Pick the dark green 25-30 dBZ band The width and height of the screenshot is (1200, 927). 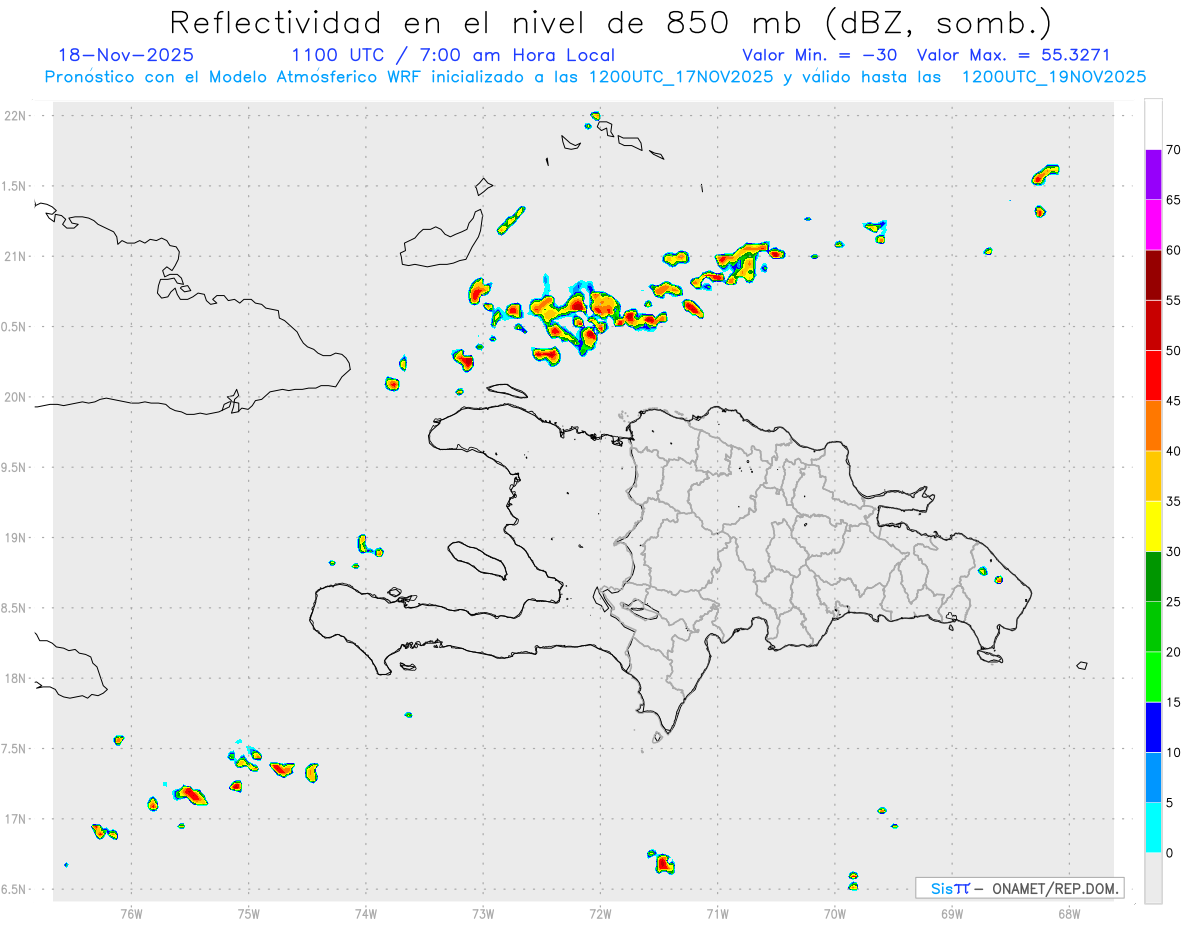[1153, 577]
